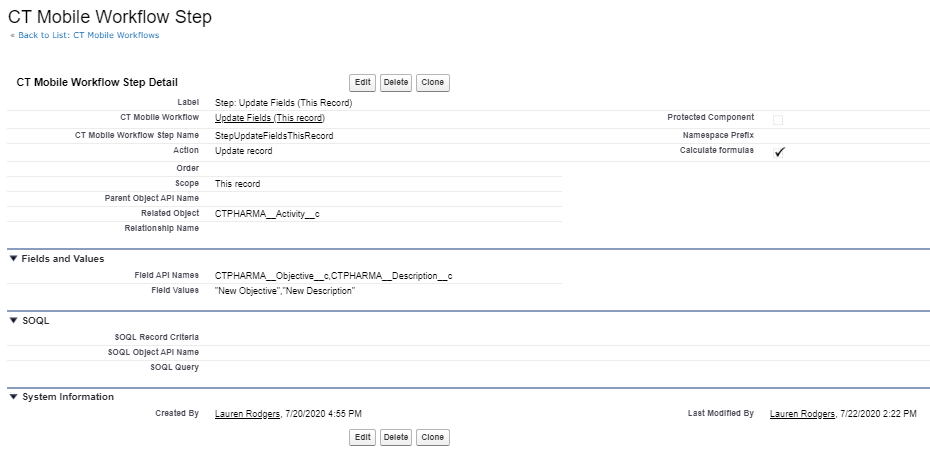Click the Related Object value CTPHARMA__Activity__c
The width and height of the screenshot is (930, 450).
click(x=267, y=213)
